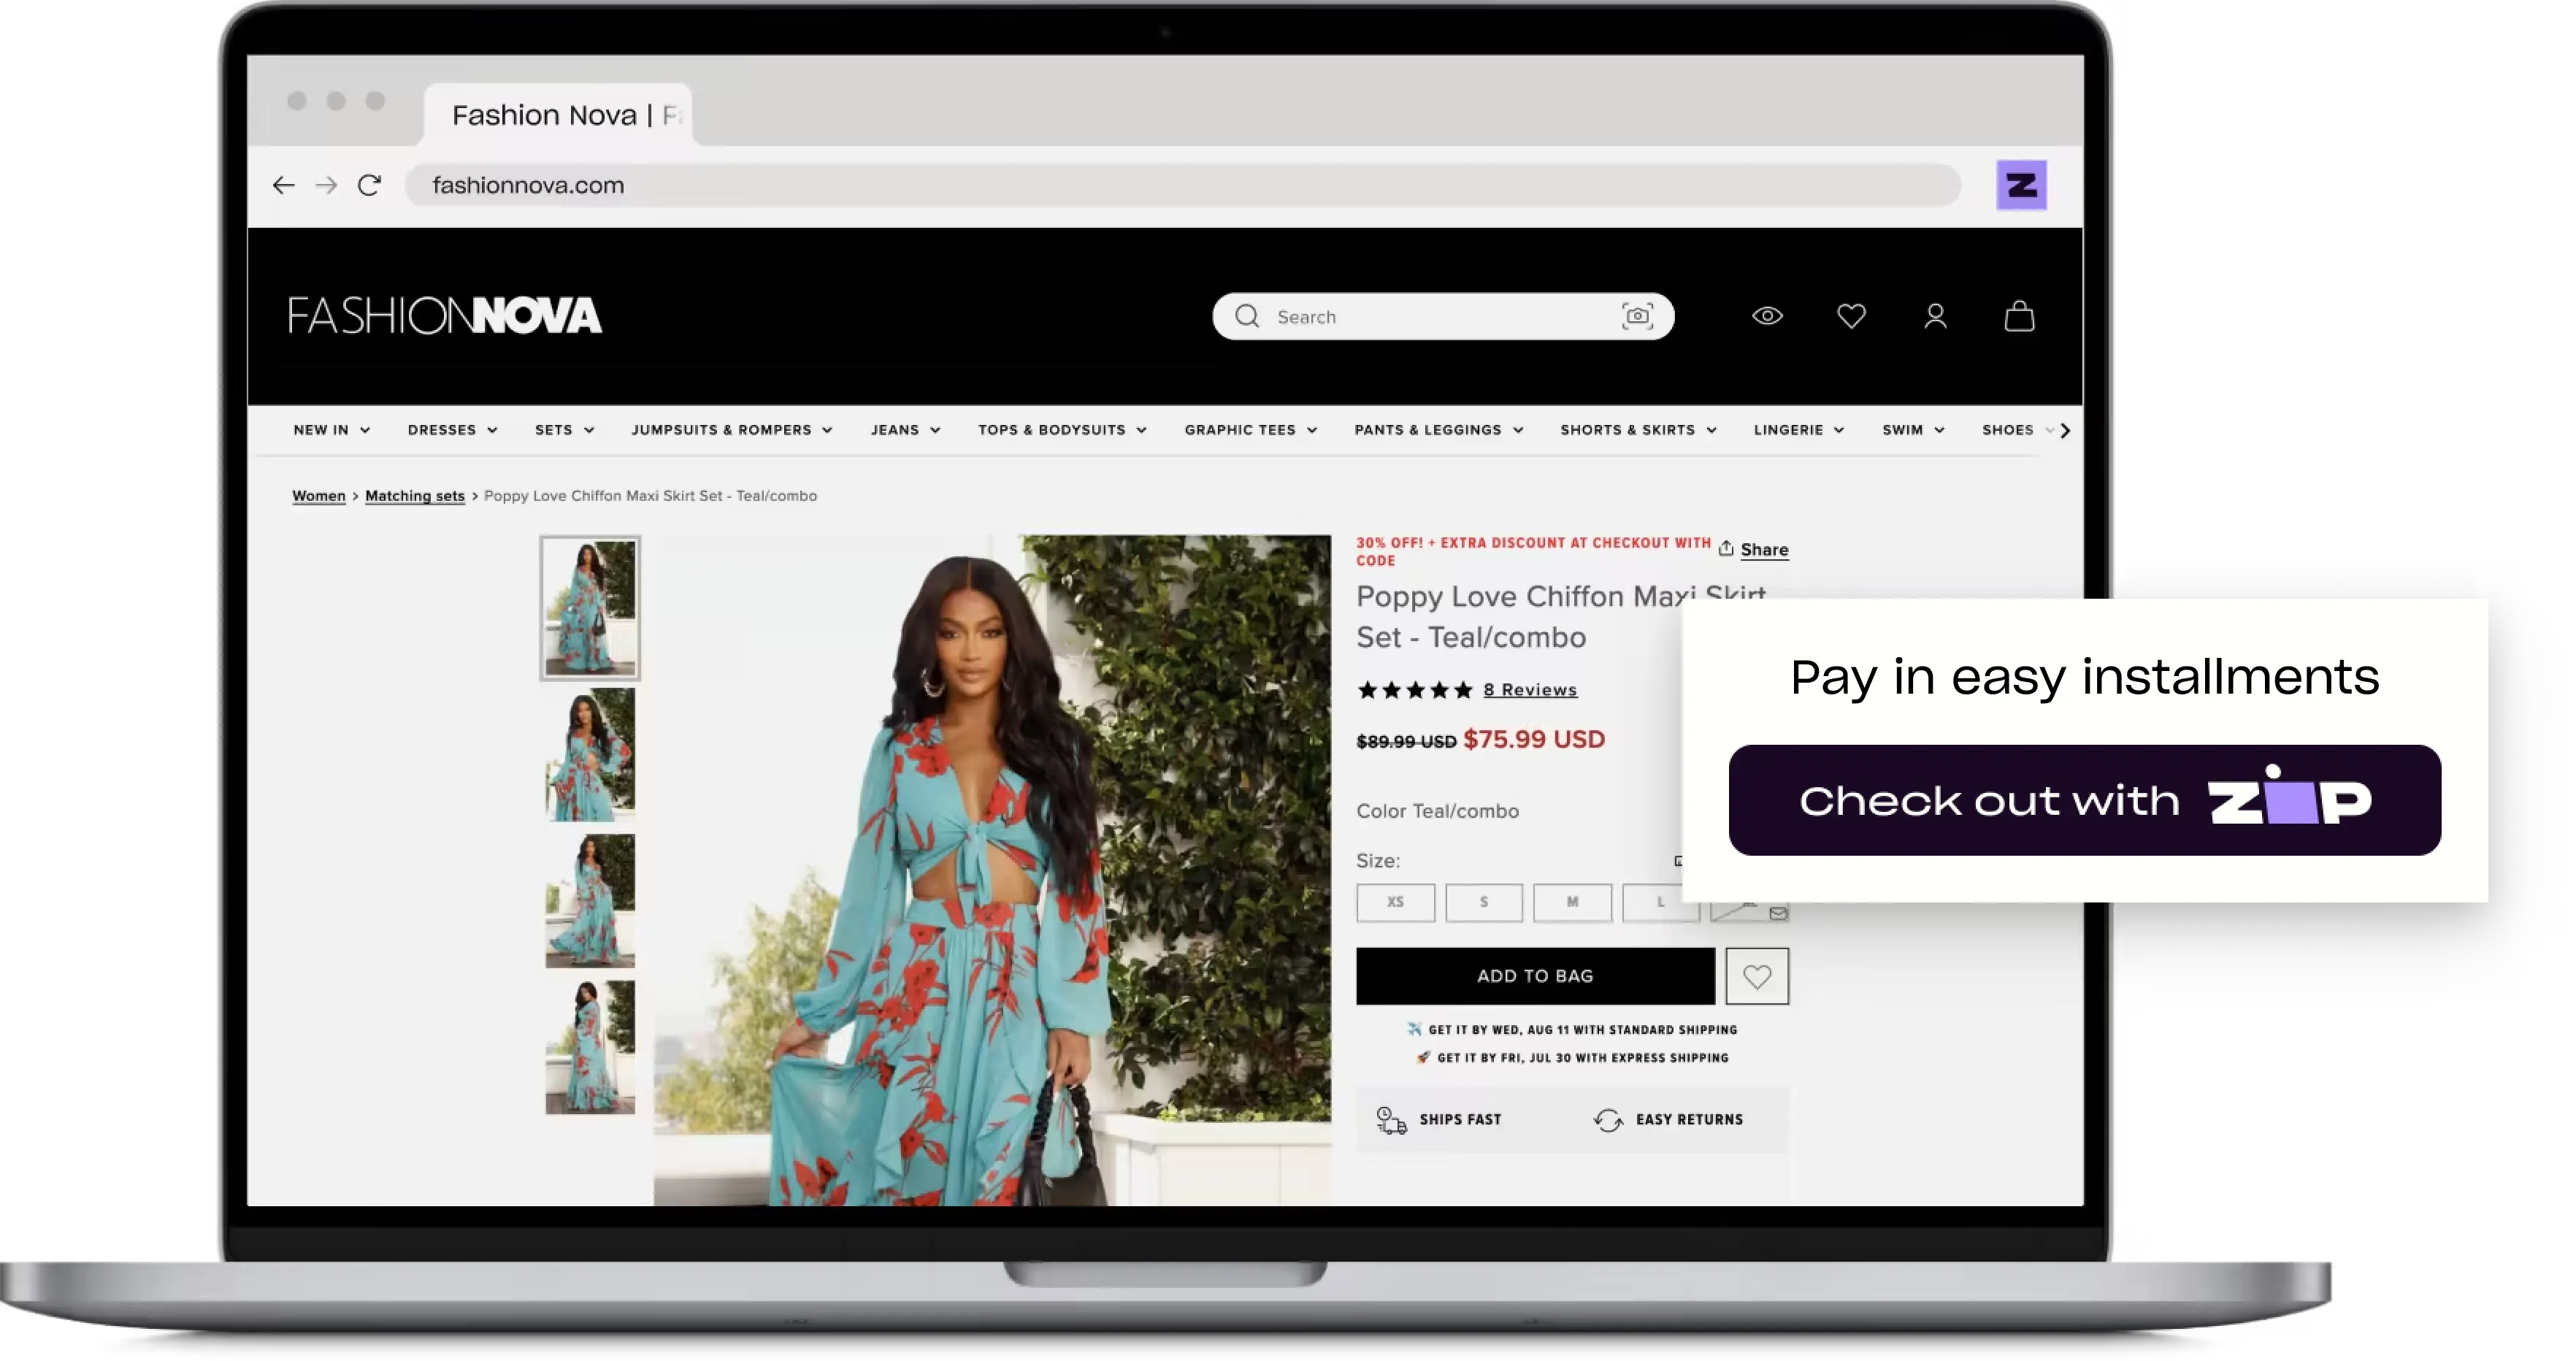Click the camera search icon
Screen dimensions: 2576x1361
tap(1637, 317)
